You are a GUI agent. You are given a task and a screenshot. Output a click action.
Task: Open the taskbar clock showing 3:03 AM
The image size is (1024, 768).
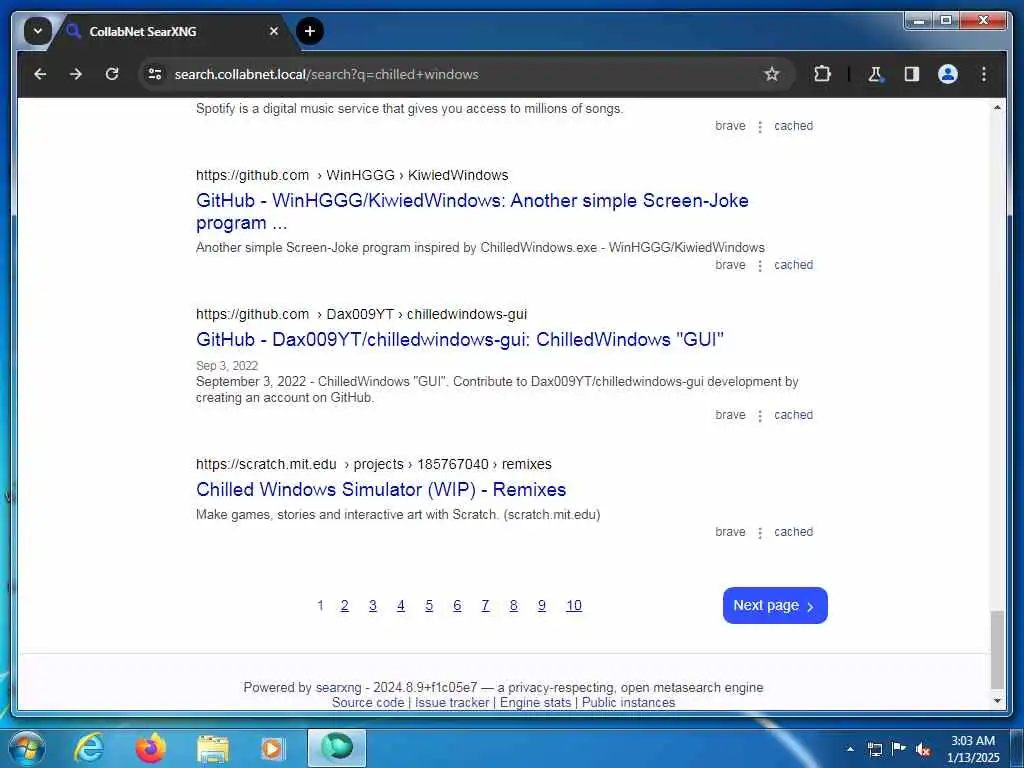(973, 749)
